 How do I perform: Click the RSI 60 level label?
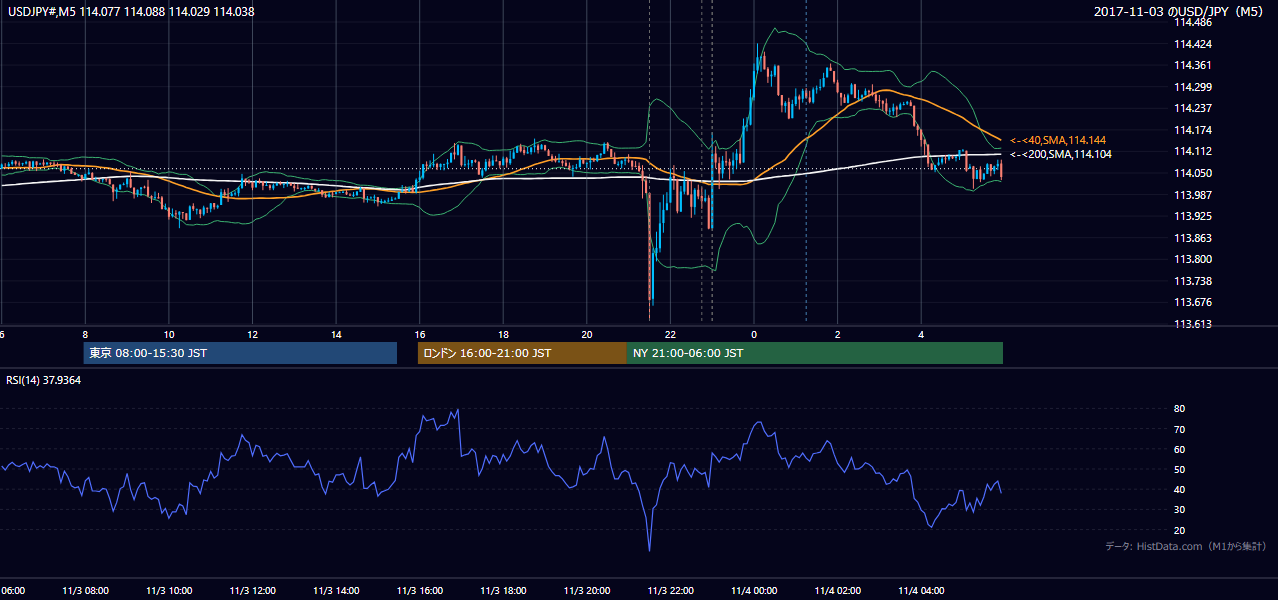coord(1180,449)
